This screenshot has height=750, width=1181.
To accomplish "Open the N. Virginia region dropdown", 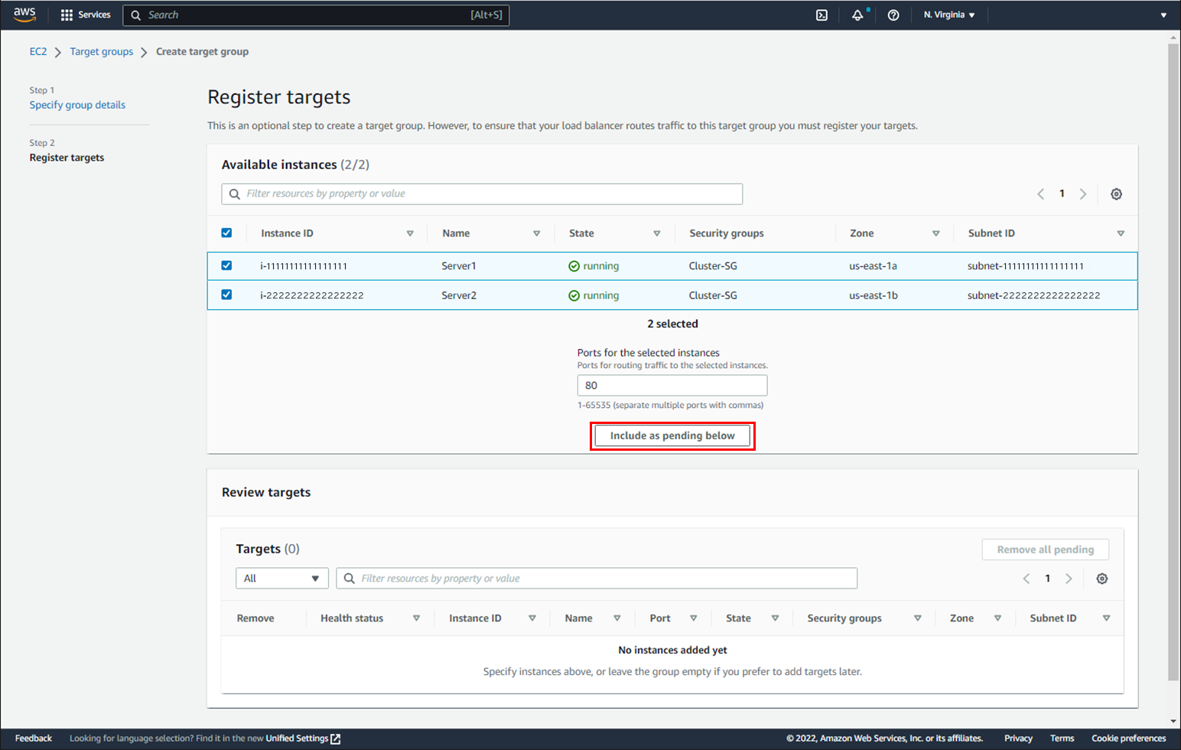I will pyautogui.click(x=948, y=15).
